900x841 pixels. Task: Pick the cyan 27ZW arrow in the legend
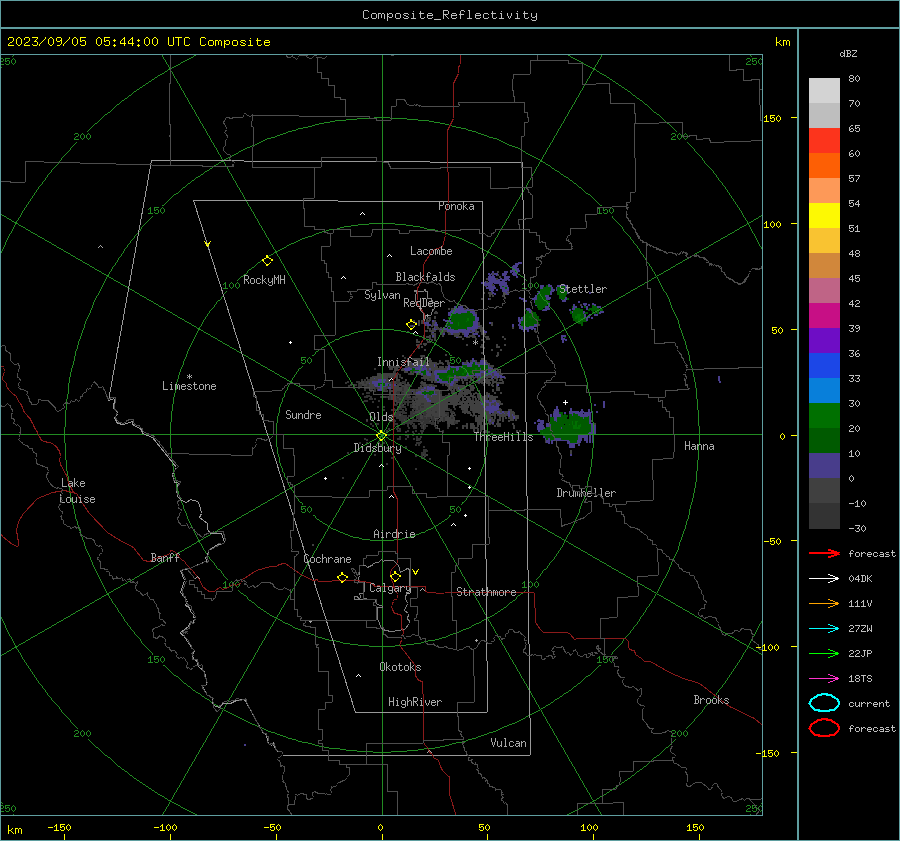[x=824, y=628]
